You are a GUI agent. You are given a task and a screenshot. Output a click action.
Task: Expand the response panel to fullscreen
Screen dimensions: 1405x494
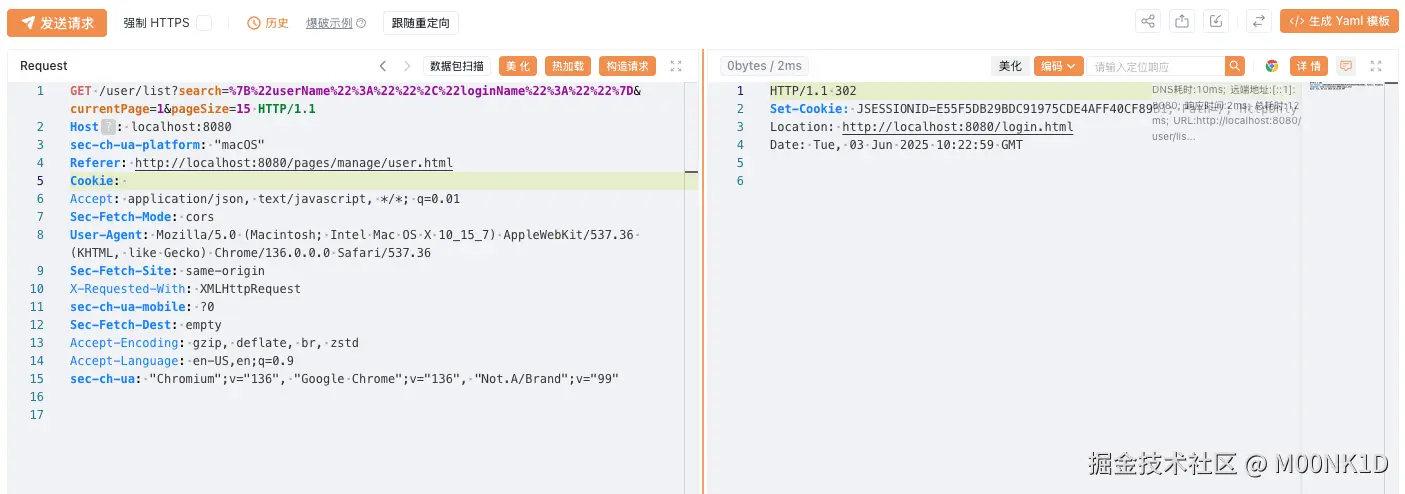pyautogui.click(x=1376, y=66)
